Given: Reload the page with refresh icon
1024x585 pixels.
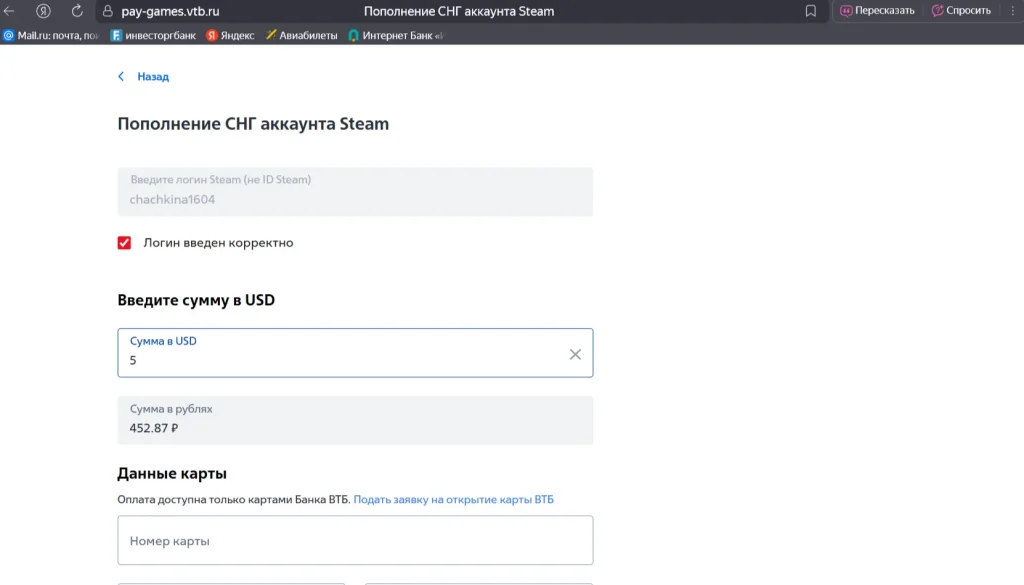Looking at the screenshot, I should [x=77, y=11].
